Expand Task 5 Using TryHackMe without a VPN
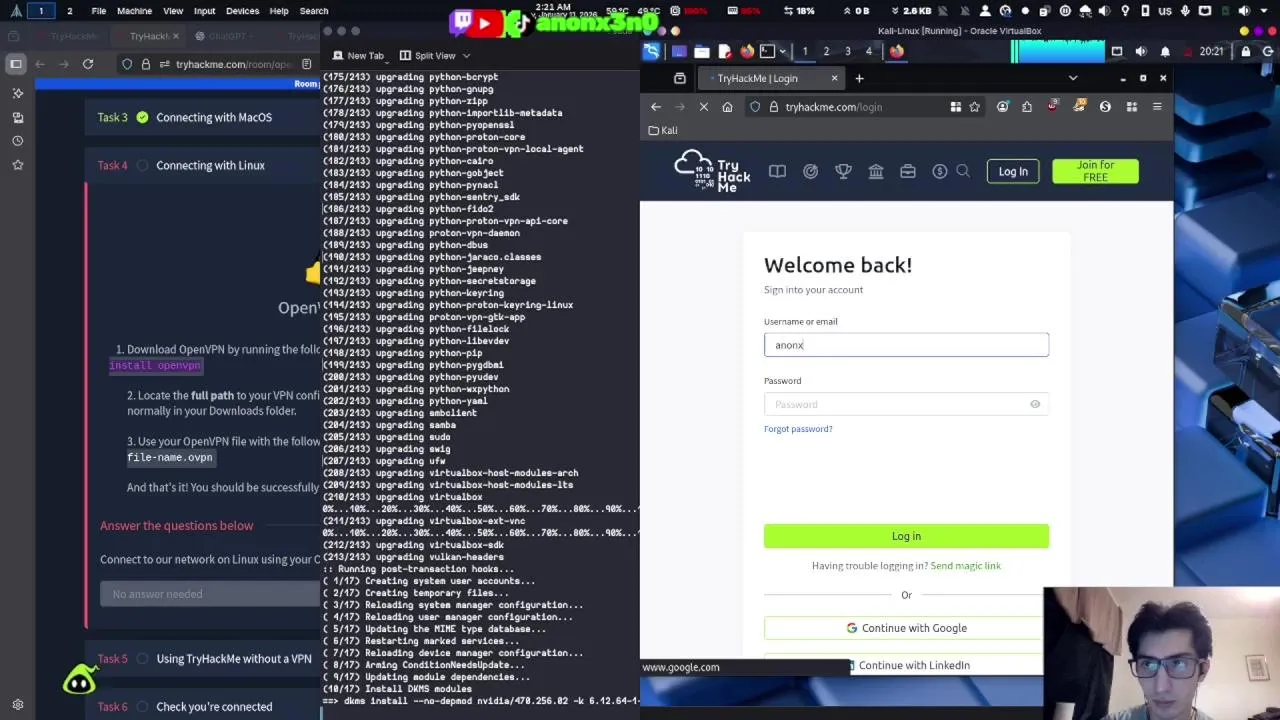 [202, 659]
